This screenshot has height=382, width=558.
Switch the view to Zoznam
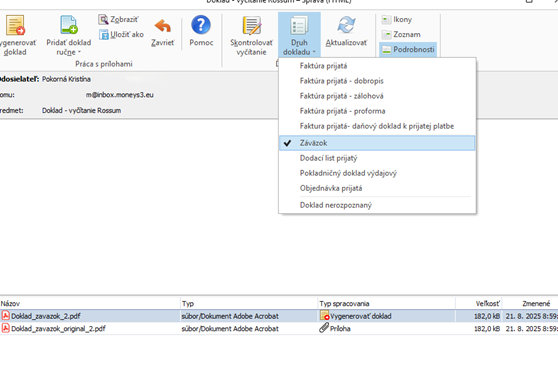401,35
